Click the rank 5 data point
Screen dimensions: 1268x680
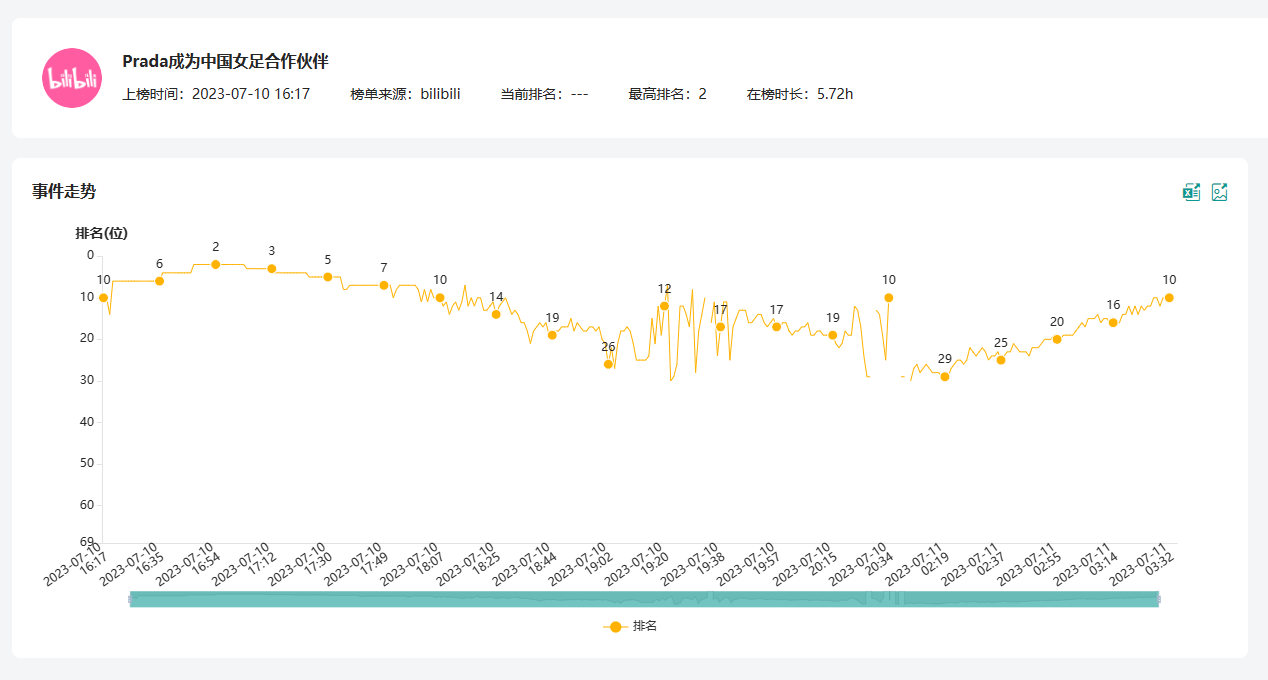[x=327, y=277]
